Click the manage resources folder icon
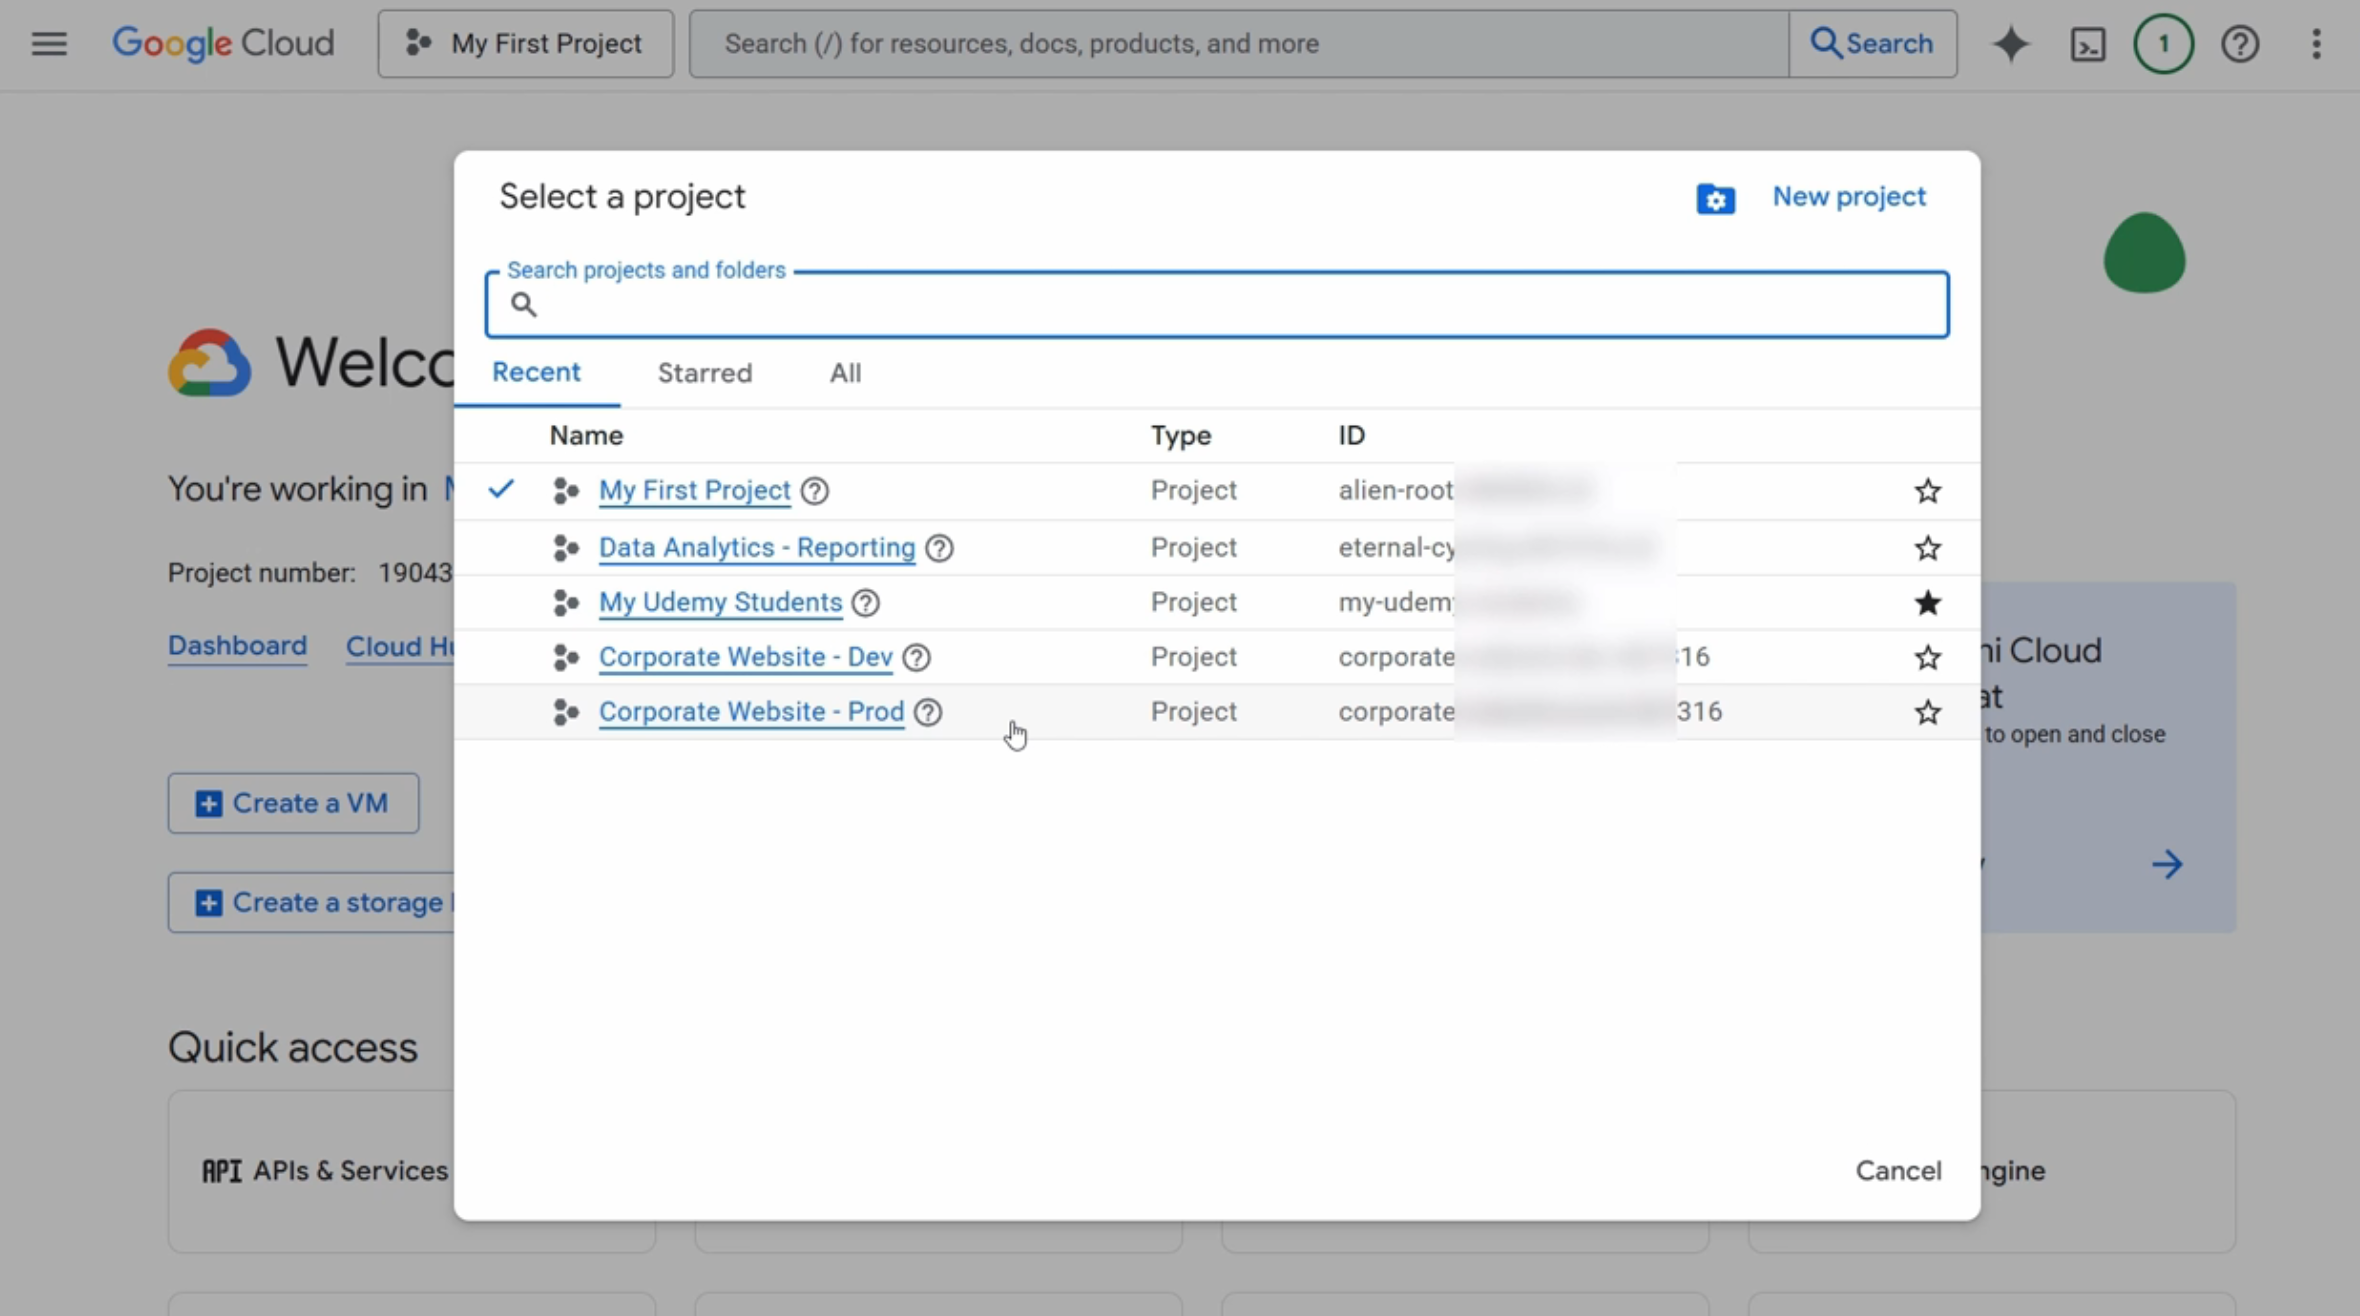Screen dimensions: 2360x1316 (x=1716, y=198)
